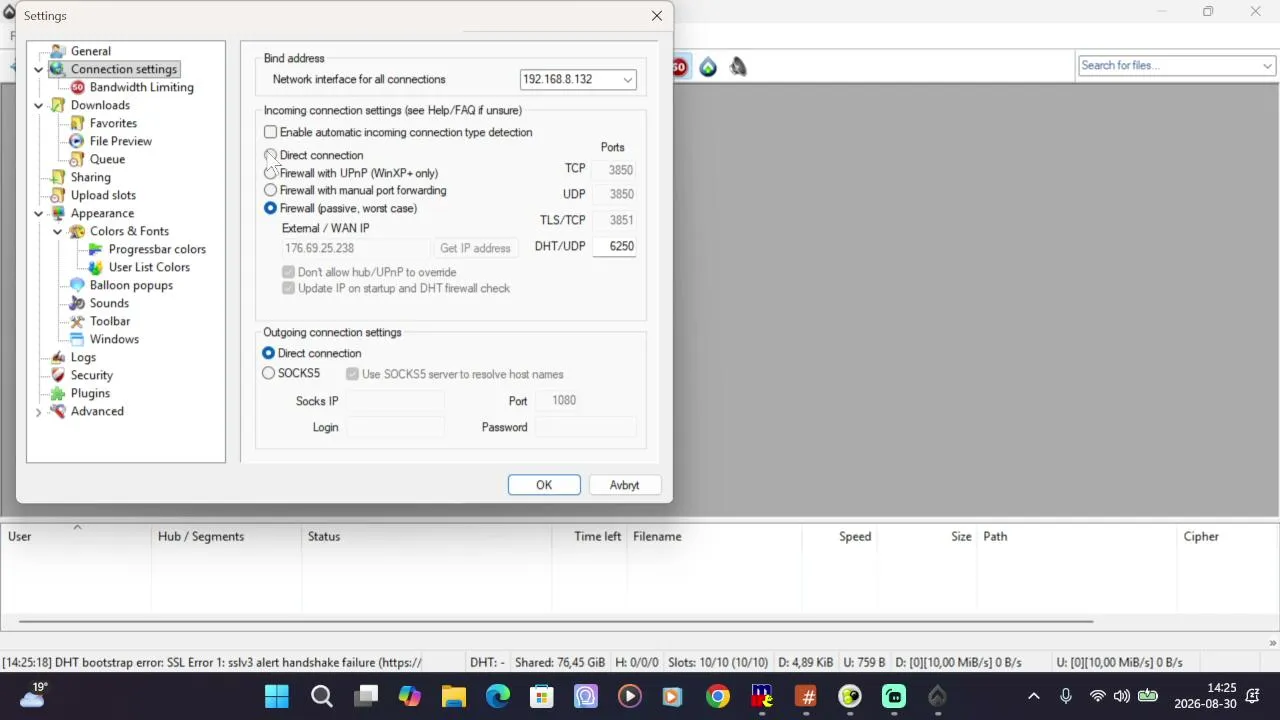Image resolution: width=1280 pixels, height=720 pixels.
Task: Click the Sharing tree icon
Action: (x=58, y=177)
